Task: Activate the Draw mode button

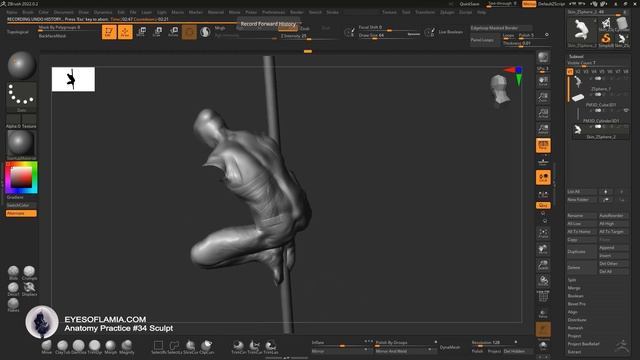Action: [125, 32]
